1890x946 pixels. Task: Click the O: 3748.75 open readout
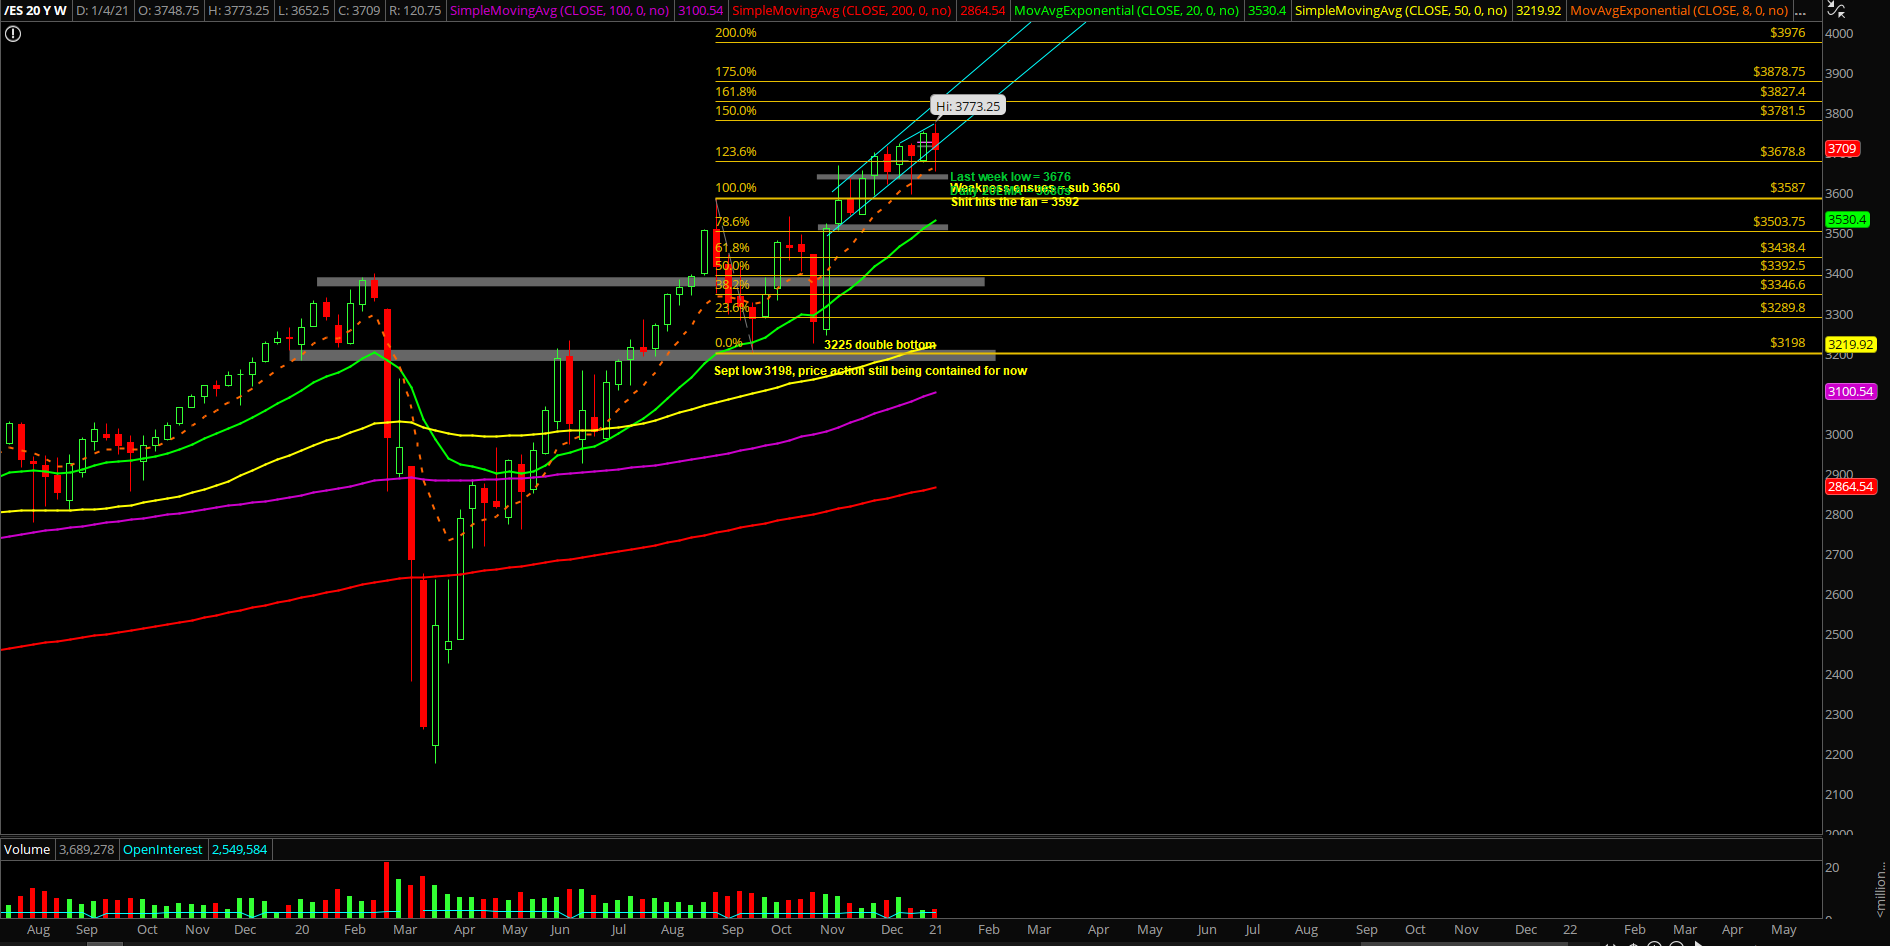click(168, 11)
